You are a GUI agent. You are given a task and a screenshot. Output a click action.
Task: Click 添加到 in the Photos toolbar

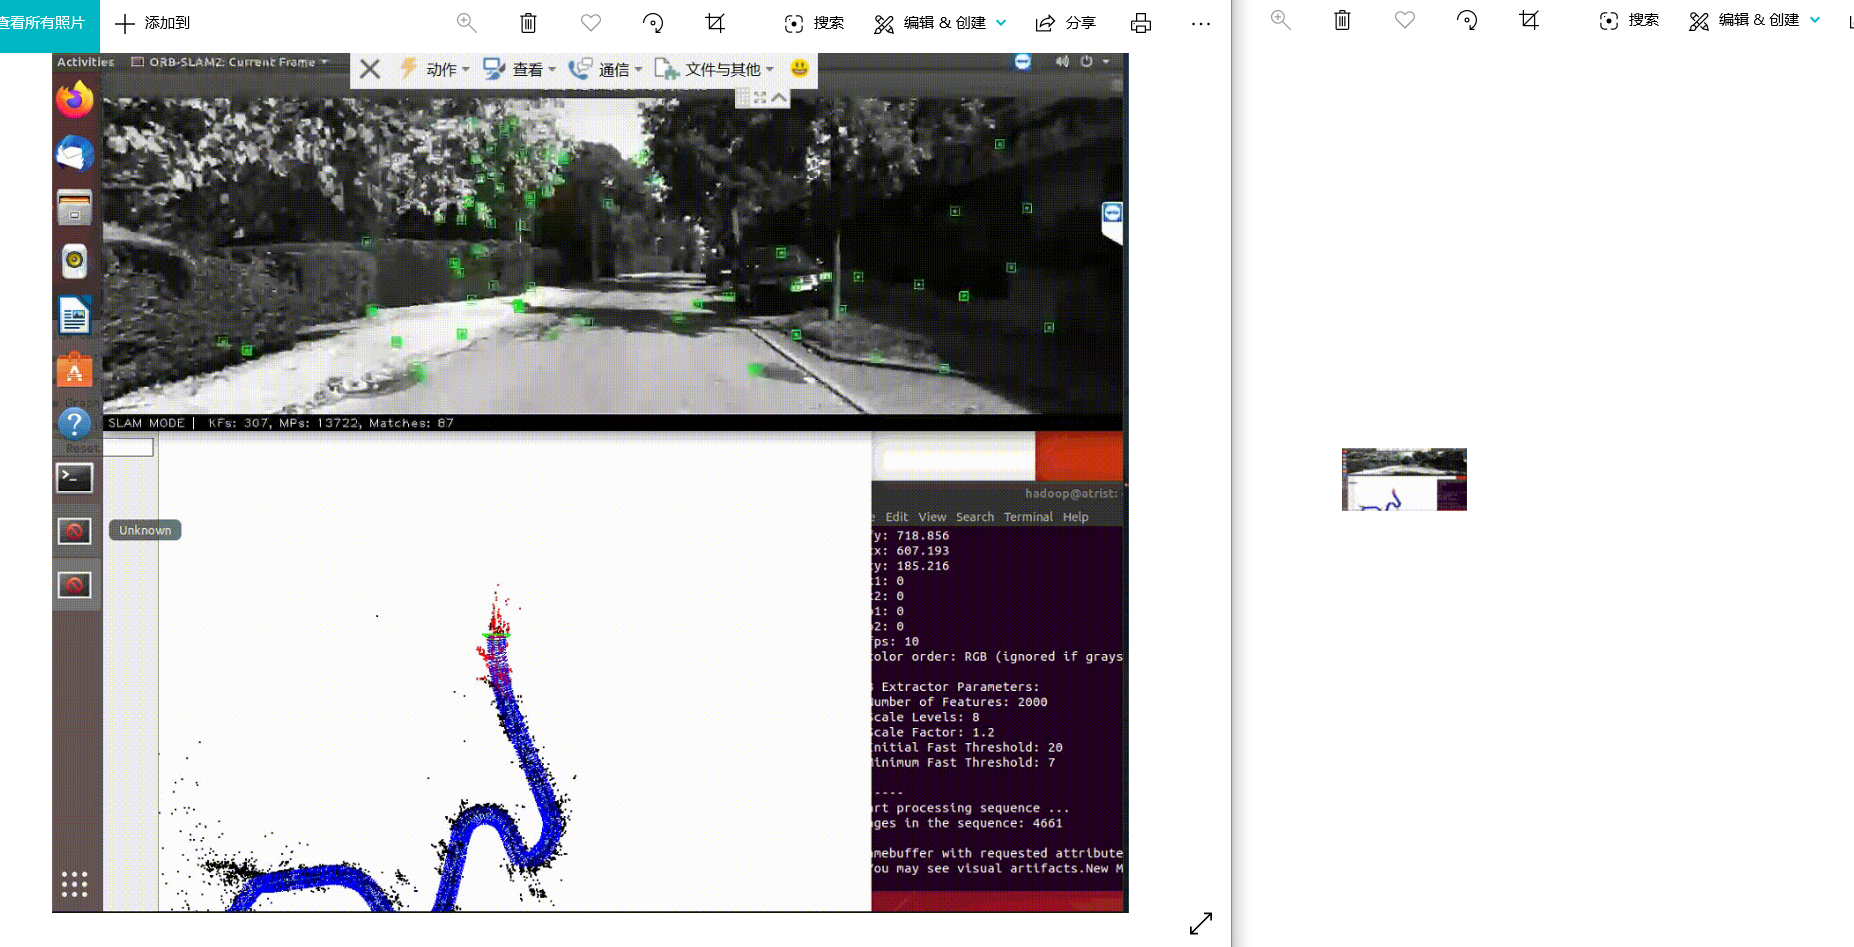(x=153, y=23)
